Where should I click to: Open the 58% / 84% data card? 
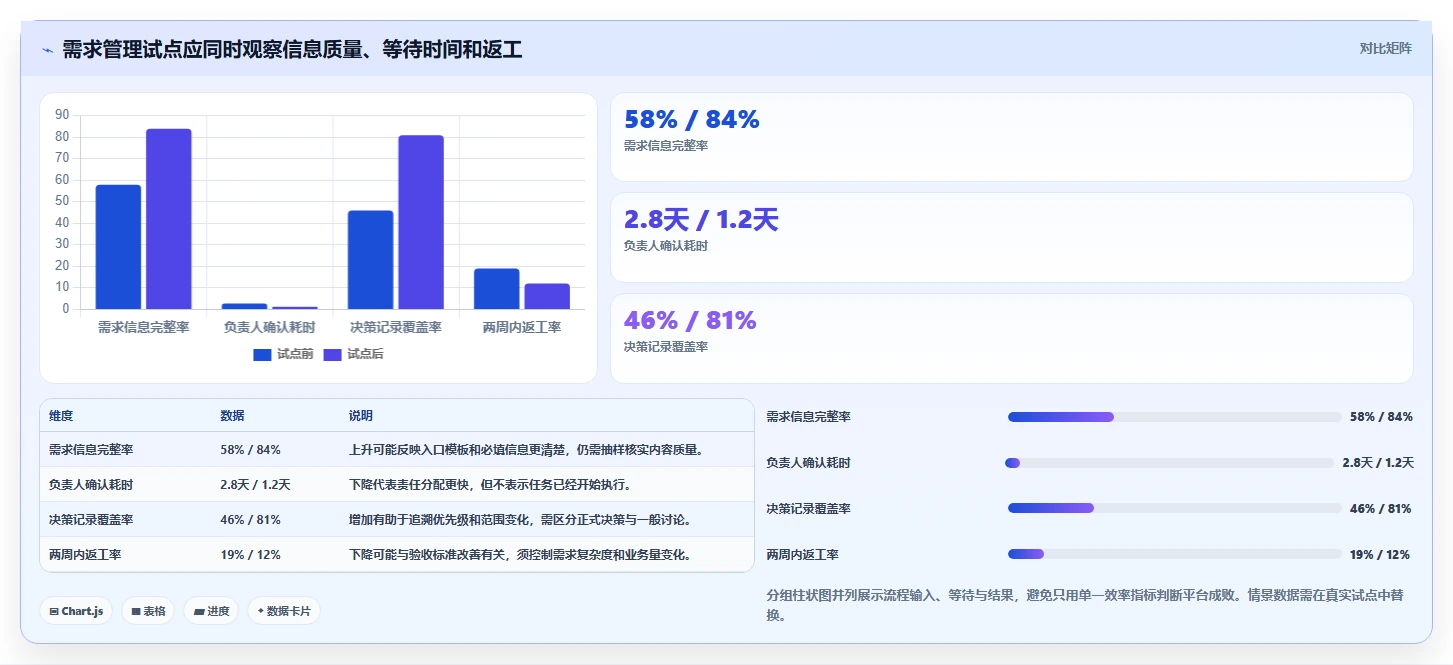point(1011,137)
